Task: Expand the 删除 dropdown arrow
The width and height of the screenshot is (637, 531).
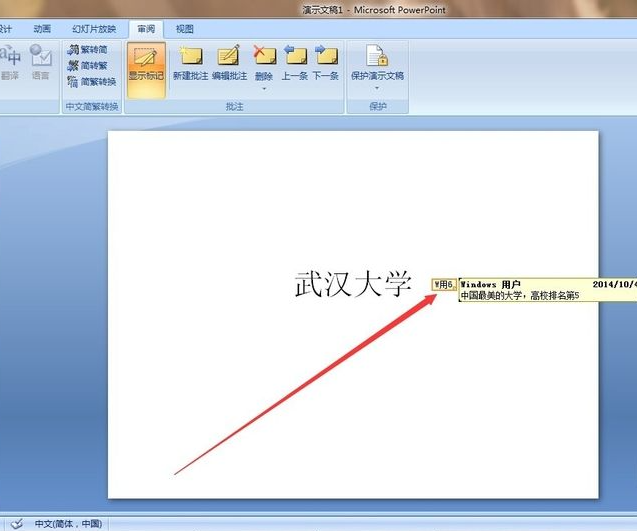Action: pos(264,88)
